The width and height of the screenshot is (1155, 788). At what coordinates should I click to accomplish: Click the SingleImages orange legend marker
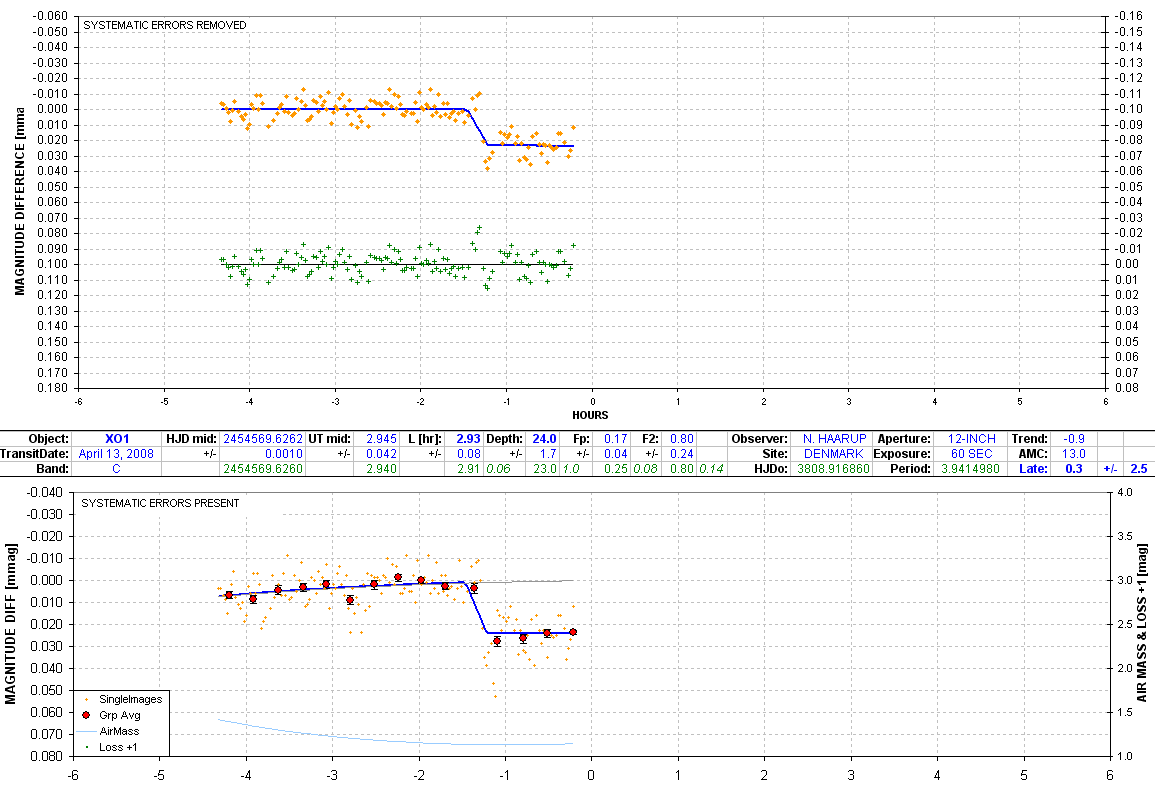[x=87, y=699]
